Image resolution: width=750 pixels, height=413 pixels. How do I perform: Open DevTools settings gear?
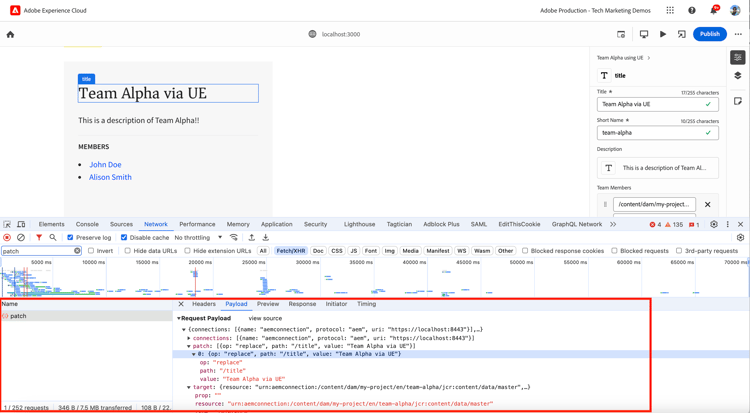[714, 224]
